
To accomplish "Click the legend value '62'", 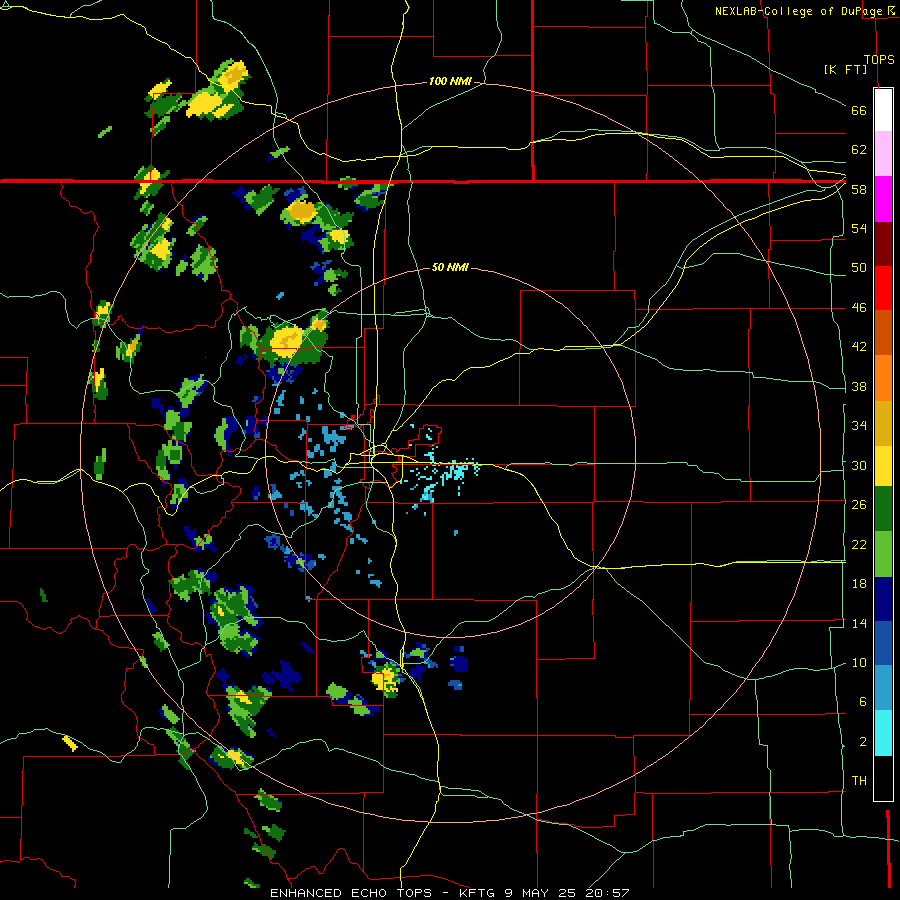I will (x=859, y=150).
